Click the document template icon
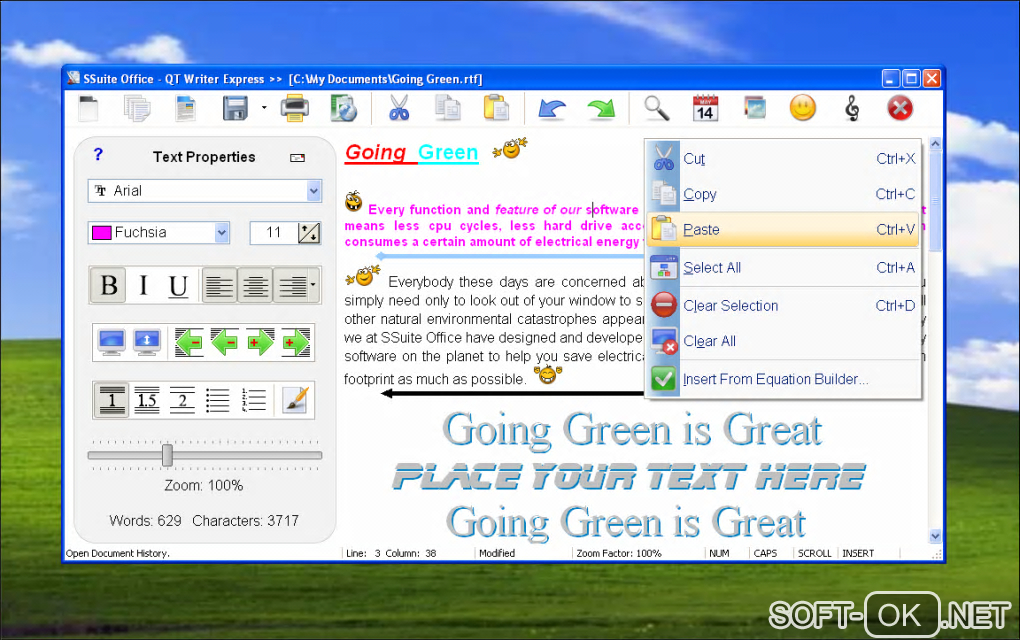 point(186,109)
